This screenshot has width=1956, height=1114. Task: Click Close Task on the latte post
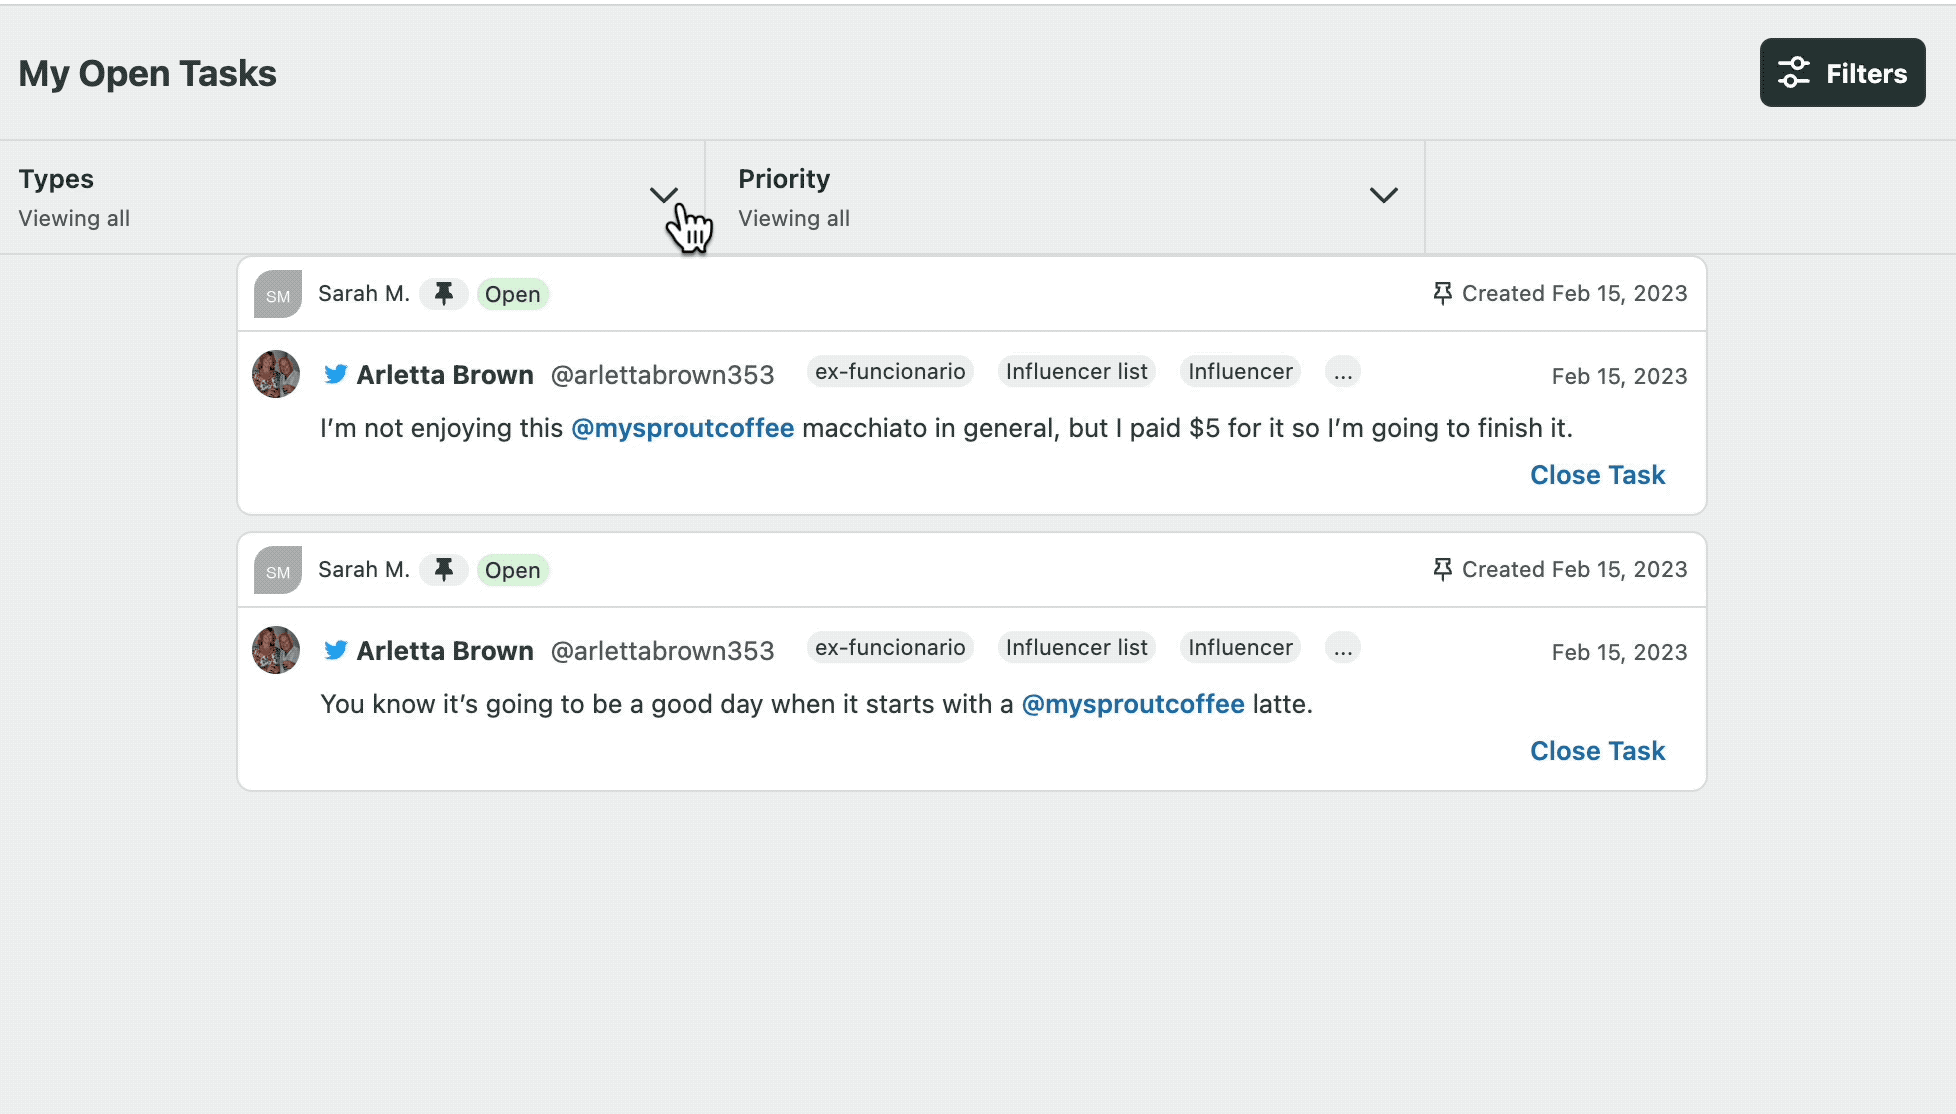point(1597,750)
